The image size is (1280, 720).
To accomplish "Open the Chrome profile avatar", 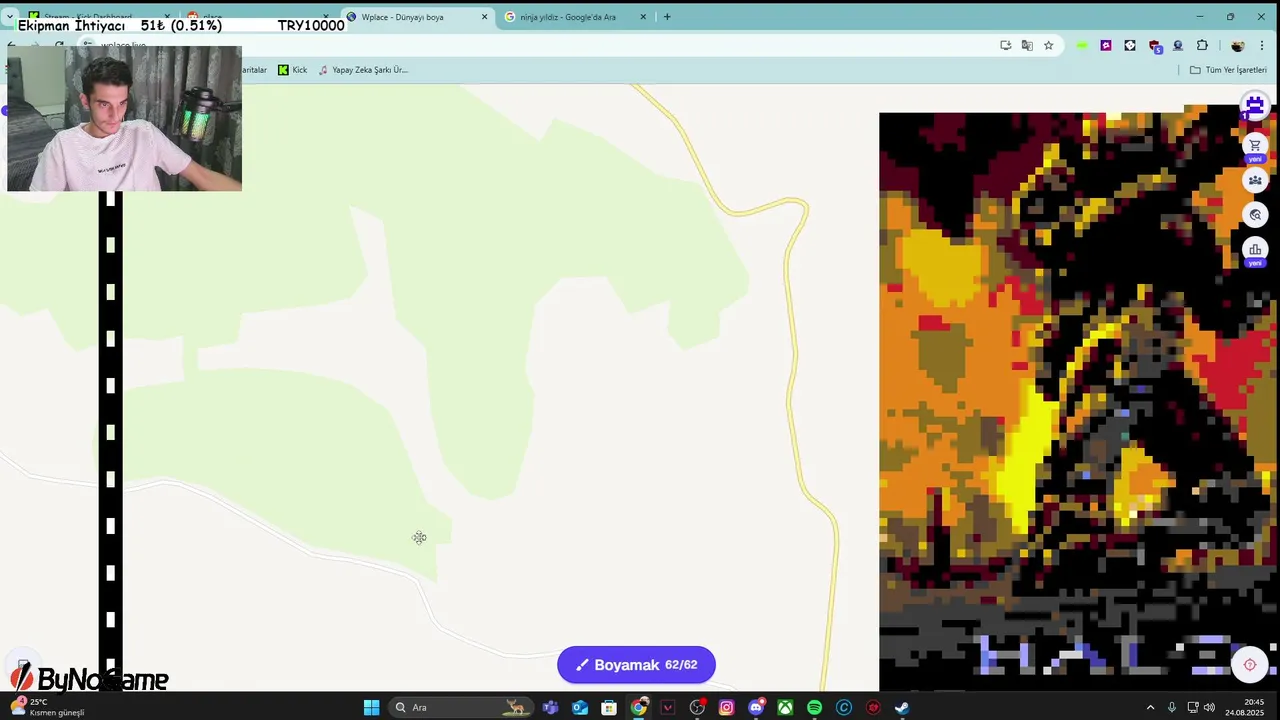I will (1237, 45).
